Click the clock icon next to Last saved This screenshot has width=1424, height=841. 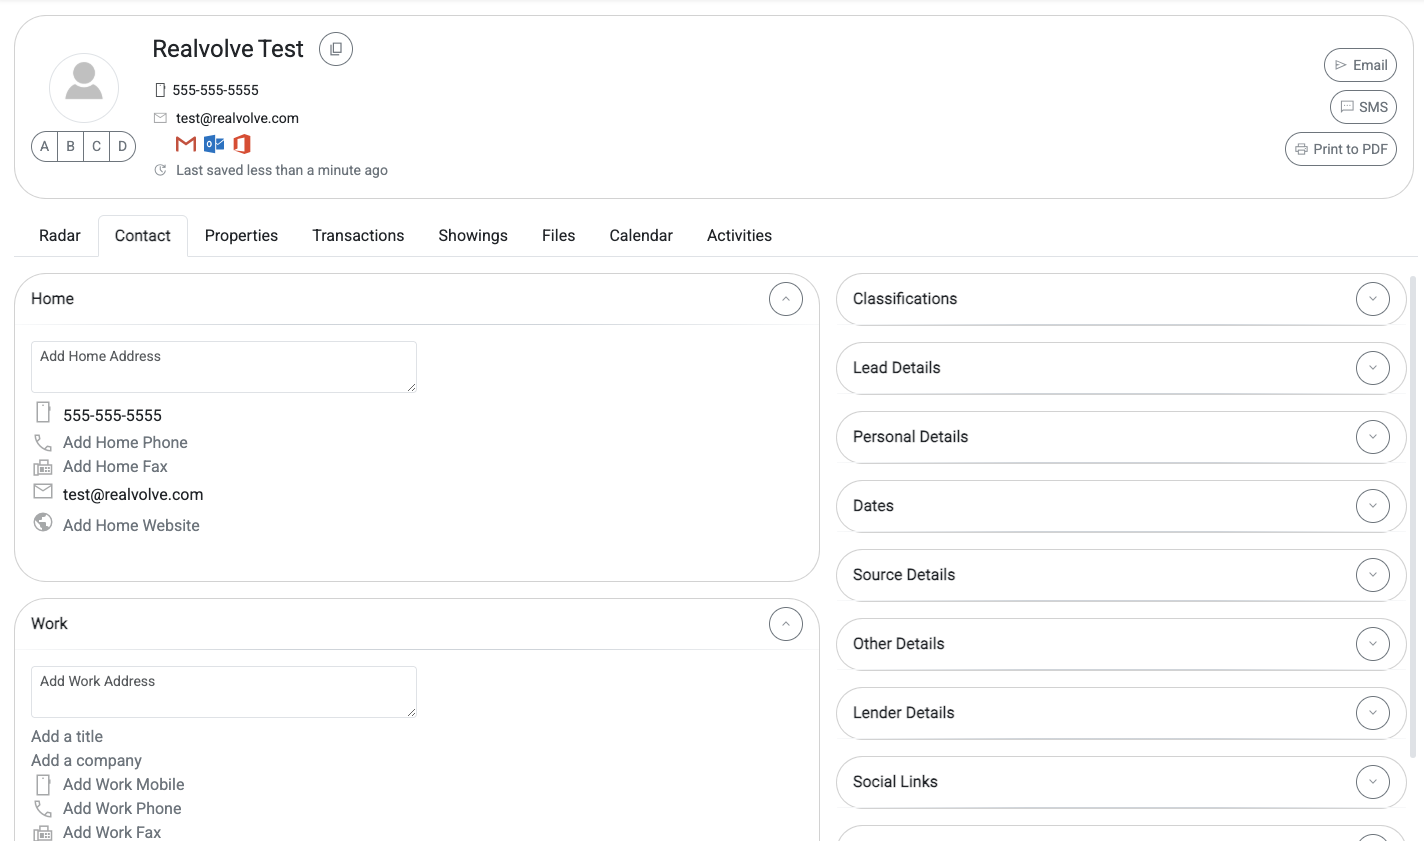160,170
